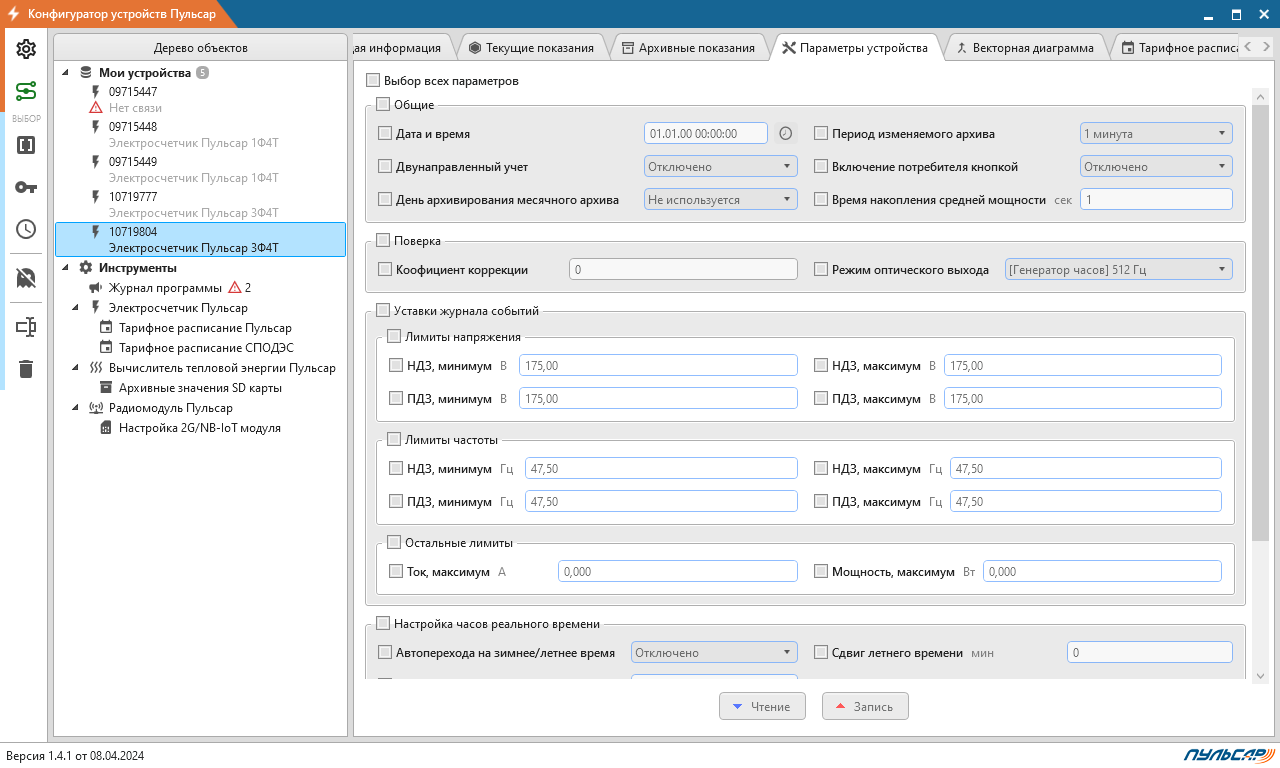Click the lightning icon of device 10719777

tap(96, 197)
